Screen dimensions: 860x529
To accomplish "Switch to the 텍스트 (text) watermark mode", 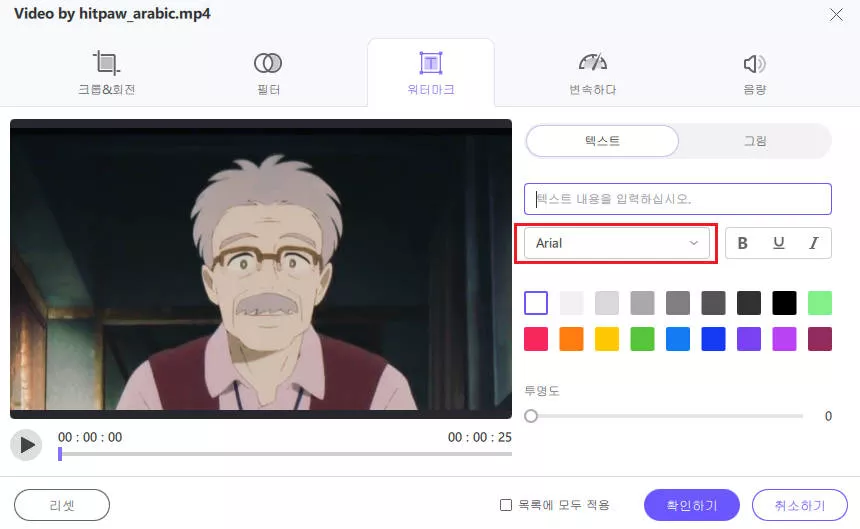I will pyautogui.click(x=602, y=141).
